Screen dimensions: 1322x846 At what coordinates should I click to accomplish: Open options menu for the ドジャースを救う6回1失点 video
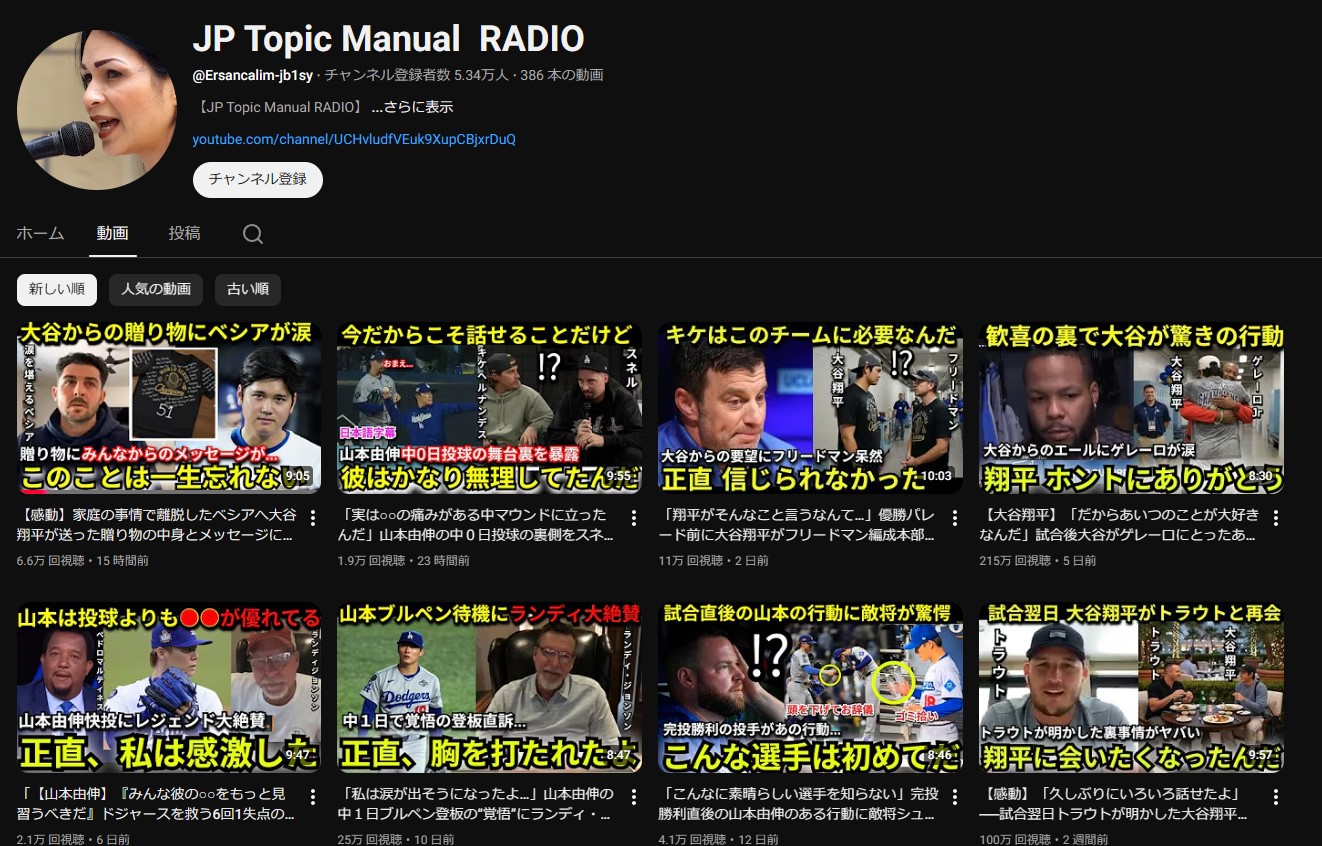pos(313,797)
